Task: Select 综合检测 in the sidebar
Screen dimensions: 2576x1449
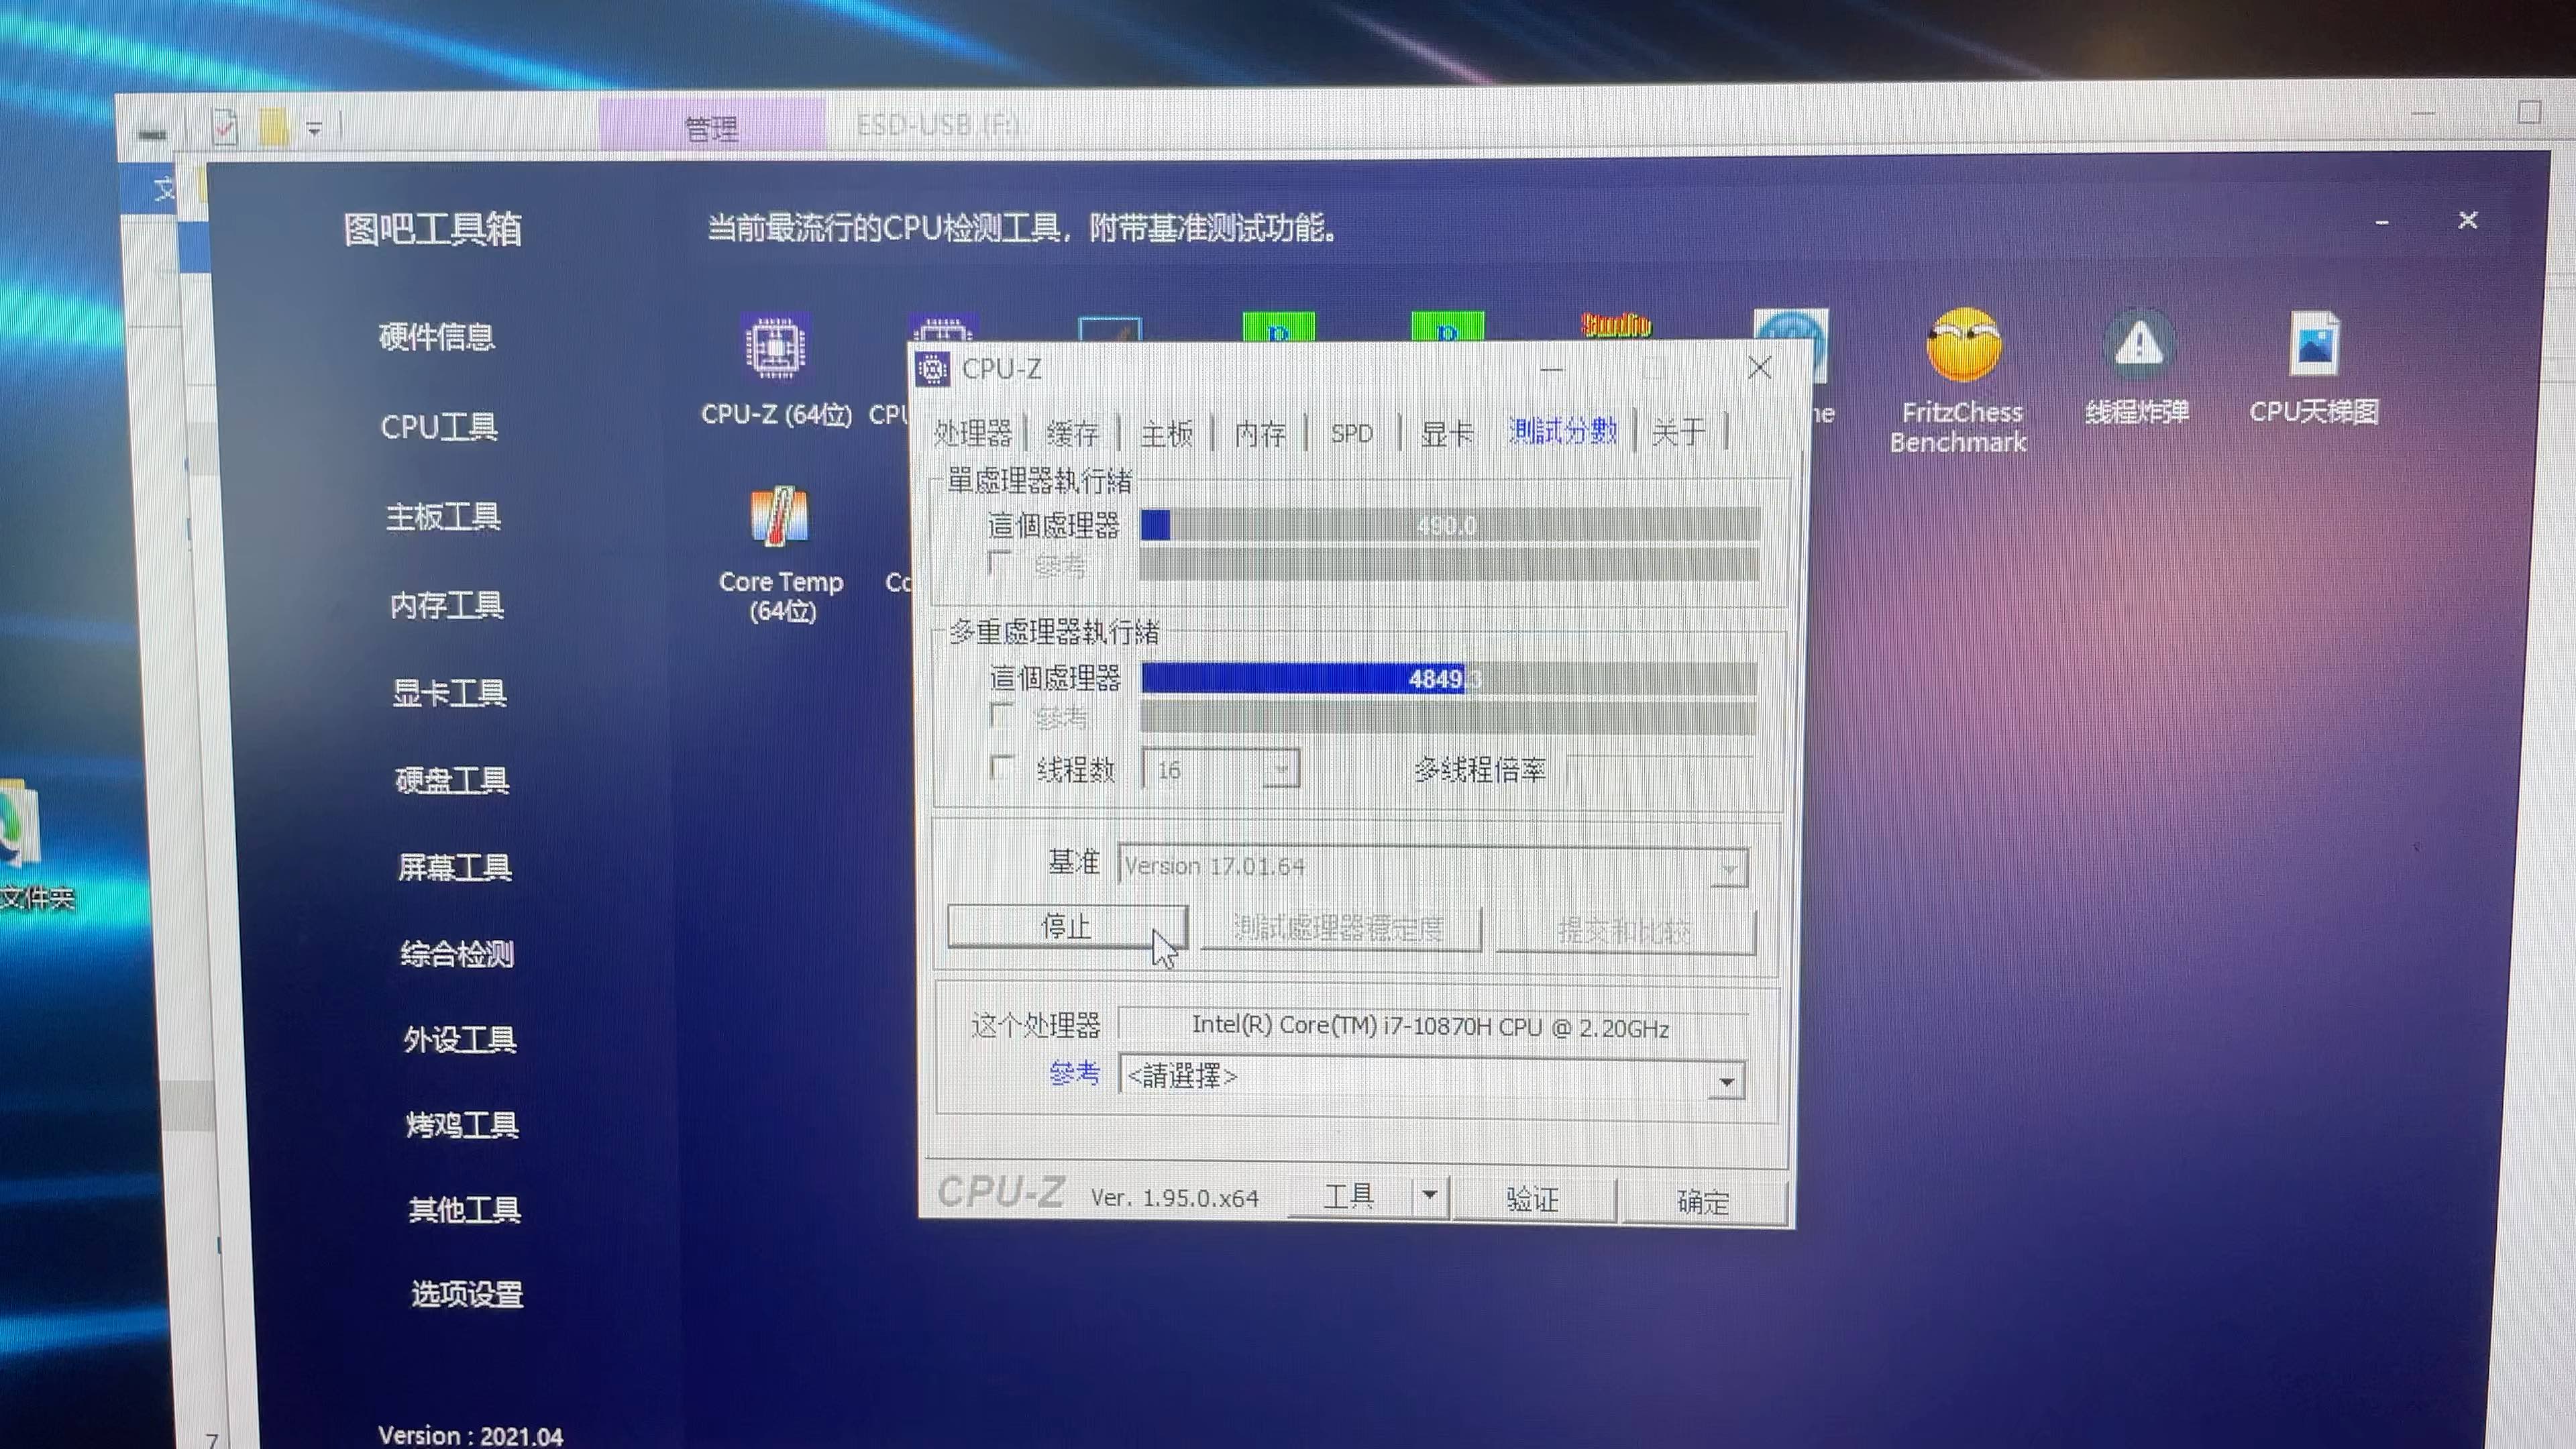Action: [x=457, y=954]
